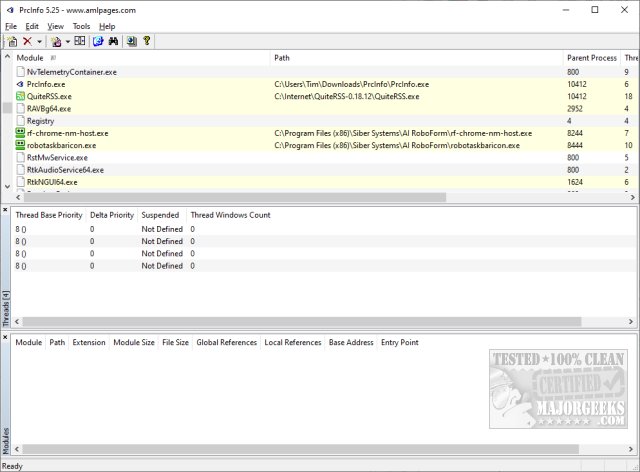Sort threads by Delta Priority column

[112, 215]
